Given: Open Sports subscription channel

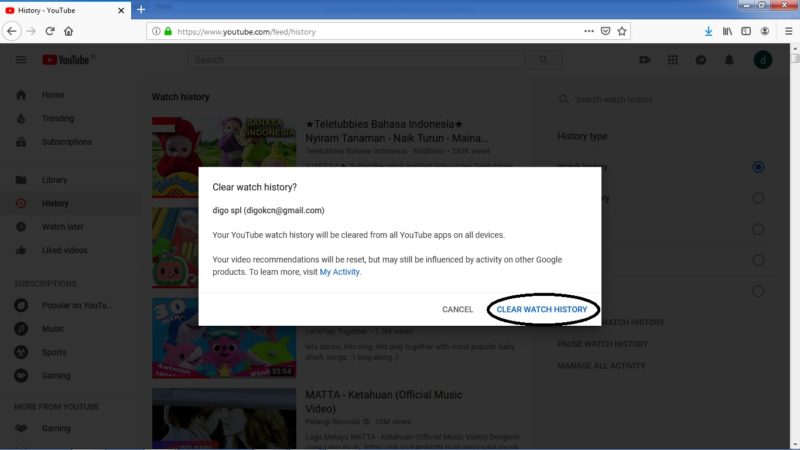Looking at the screenshot, I should pos(70,352).
